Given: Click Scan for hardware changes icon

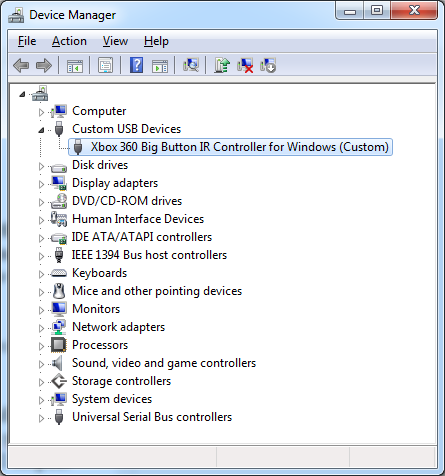Looking at the screenshot, I should pyautogui.click(x=191, y=65).
